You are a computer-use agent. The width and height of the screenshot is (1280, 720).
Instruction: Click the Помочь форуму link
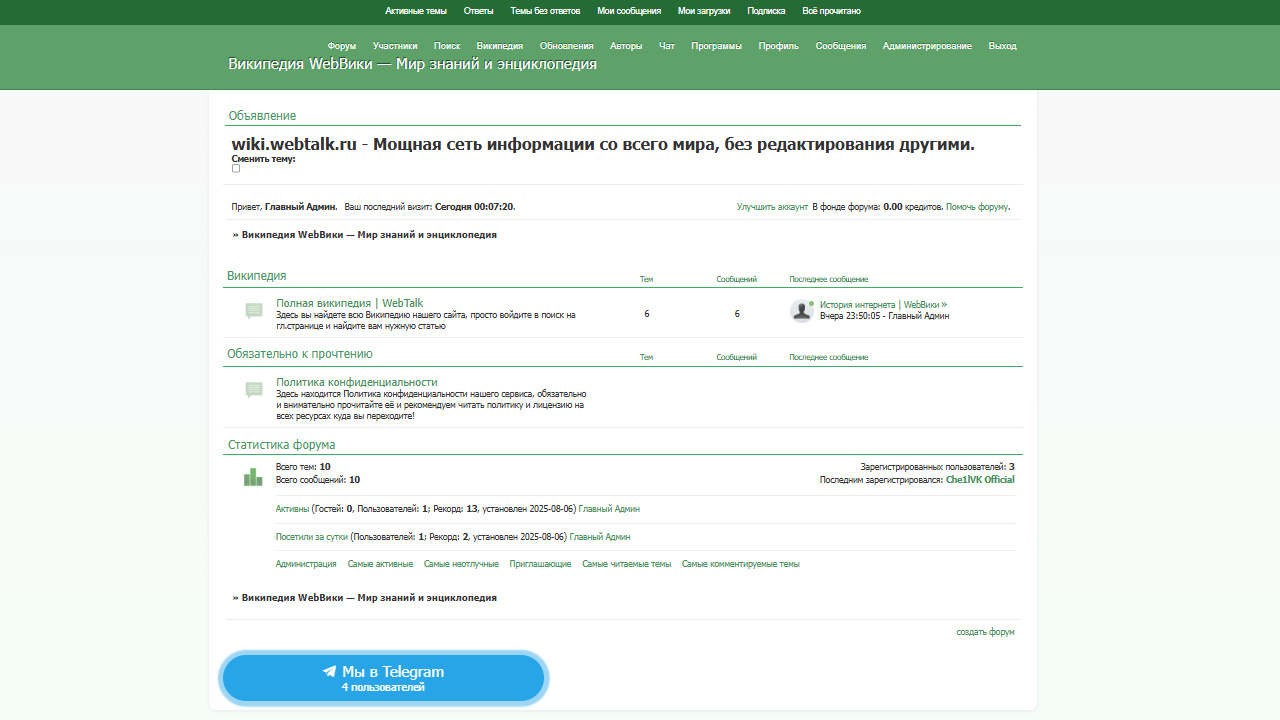(x=977, y=207)
